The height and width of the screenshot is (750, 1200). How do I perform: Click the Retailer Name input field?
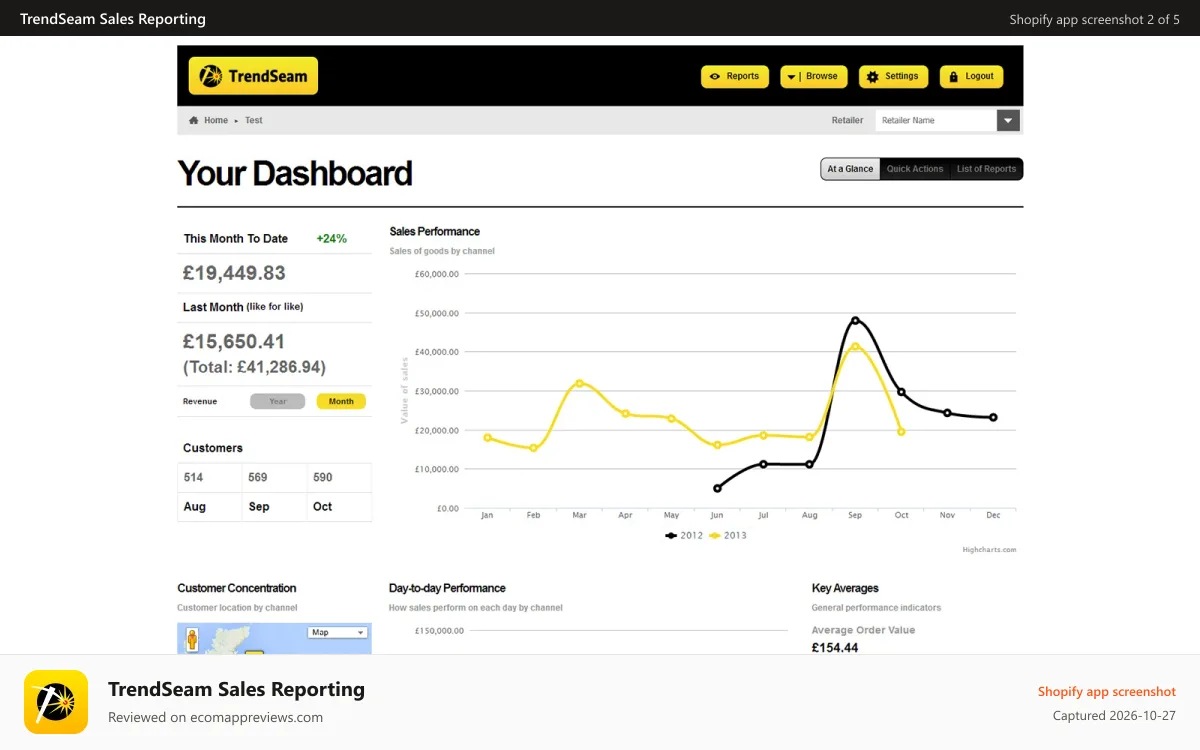[936, 120]
